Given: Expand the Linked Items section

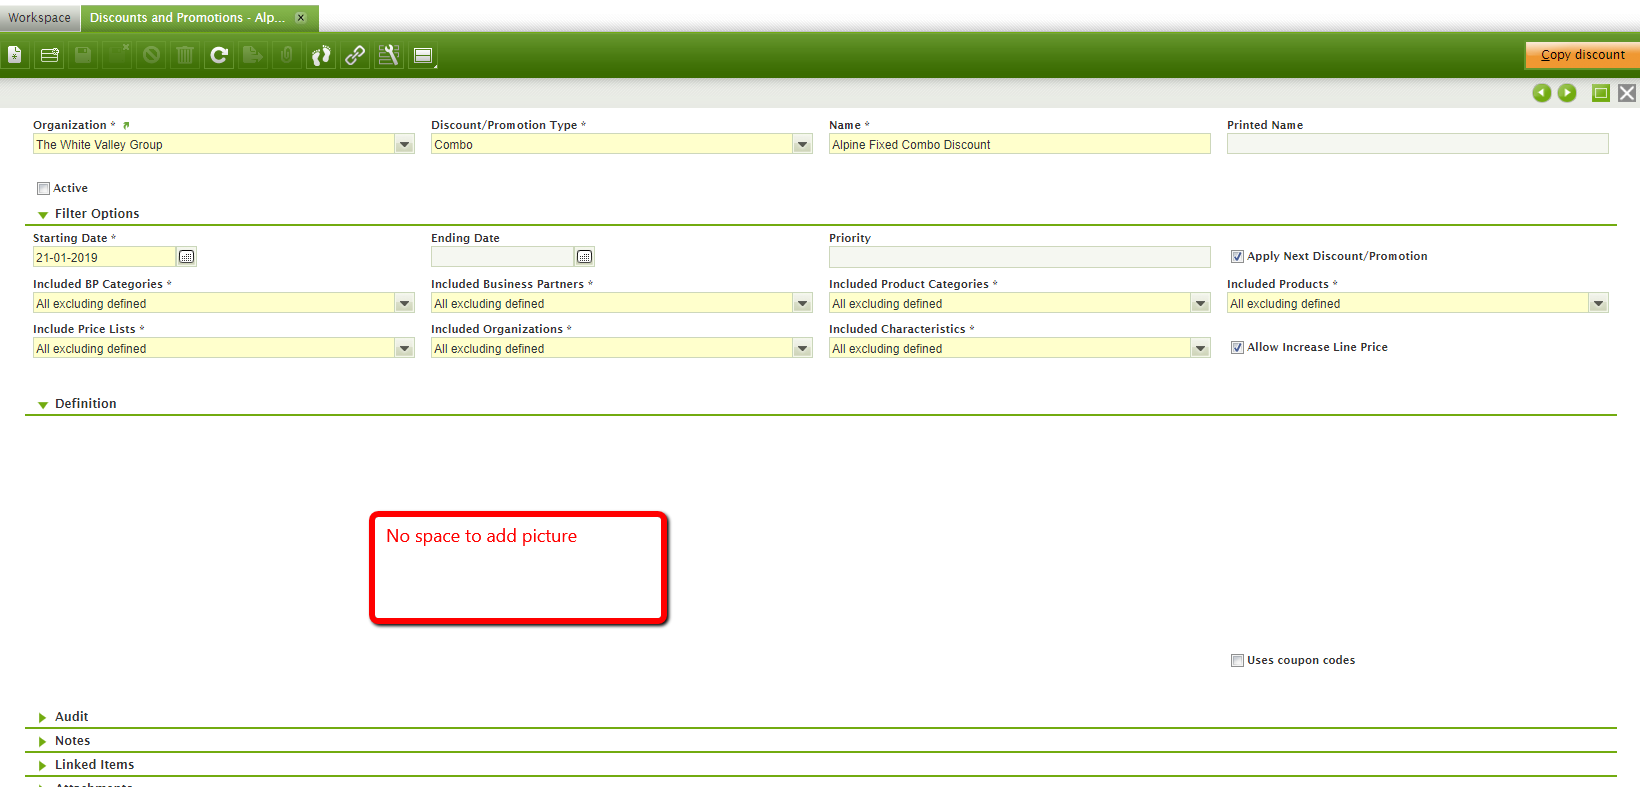Looking at the screenshot, I should 94,765.
